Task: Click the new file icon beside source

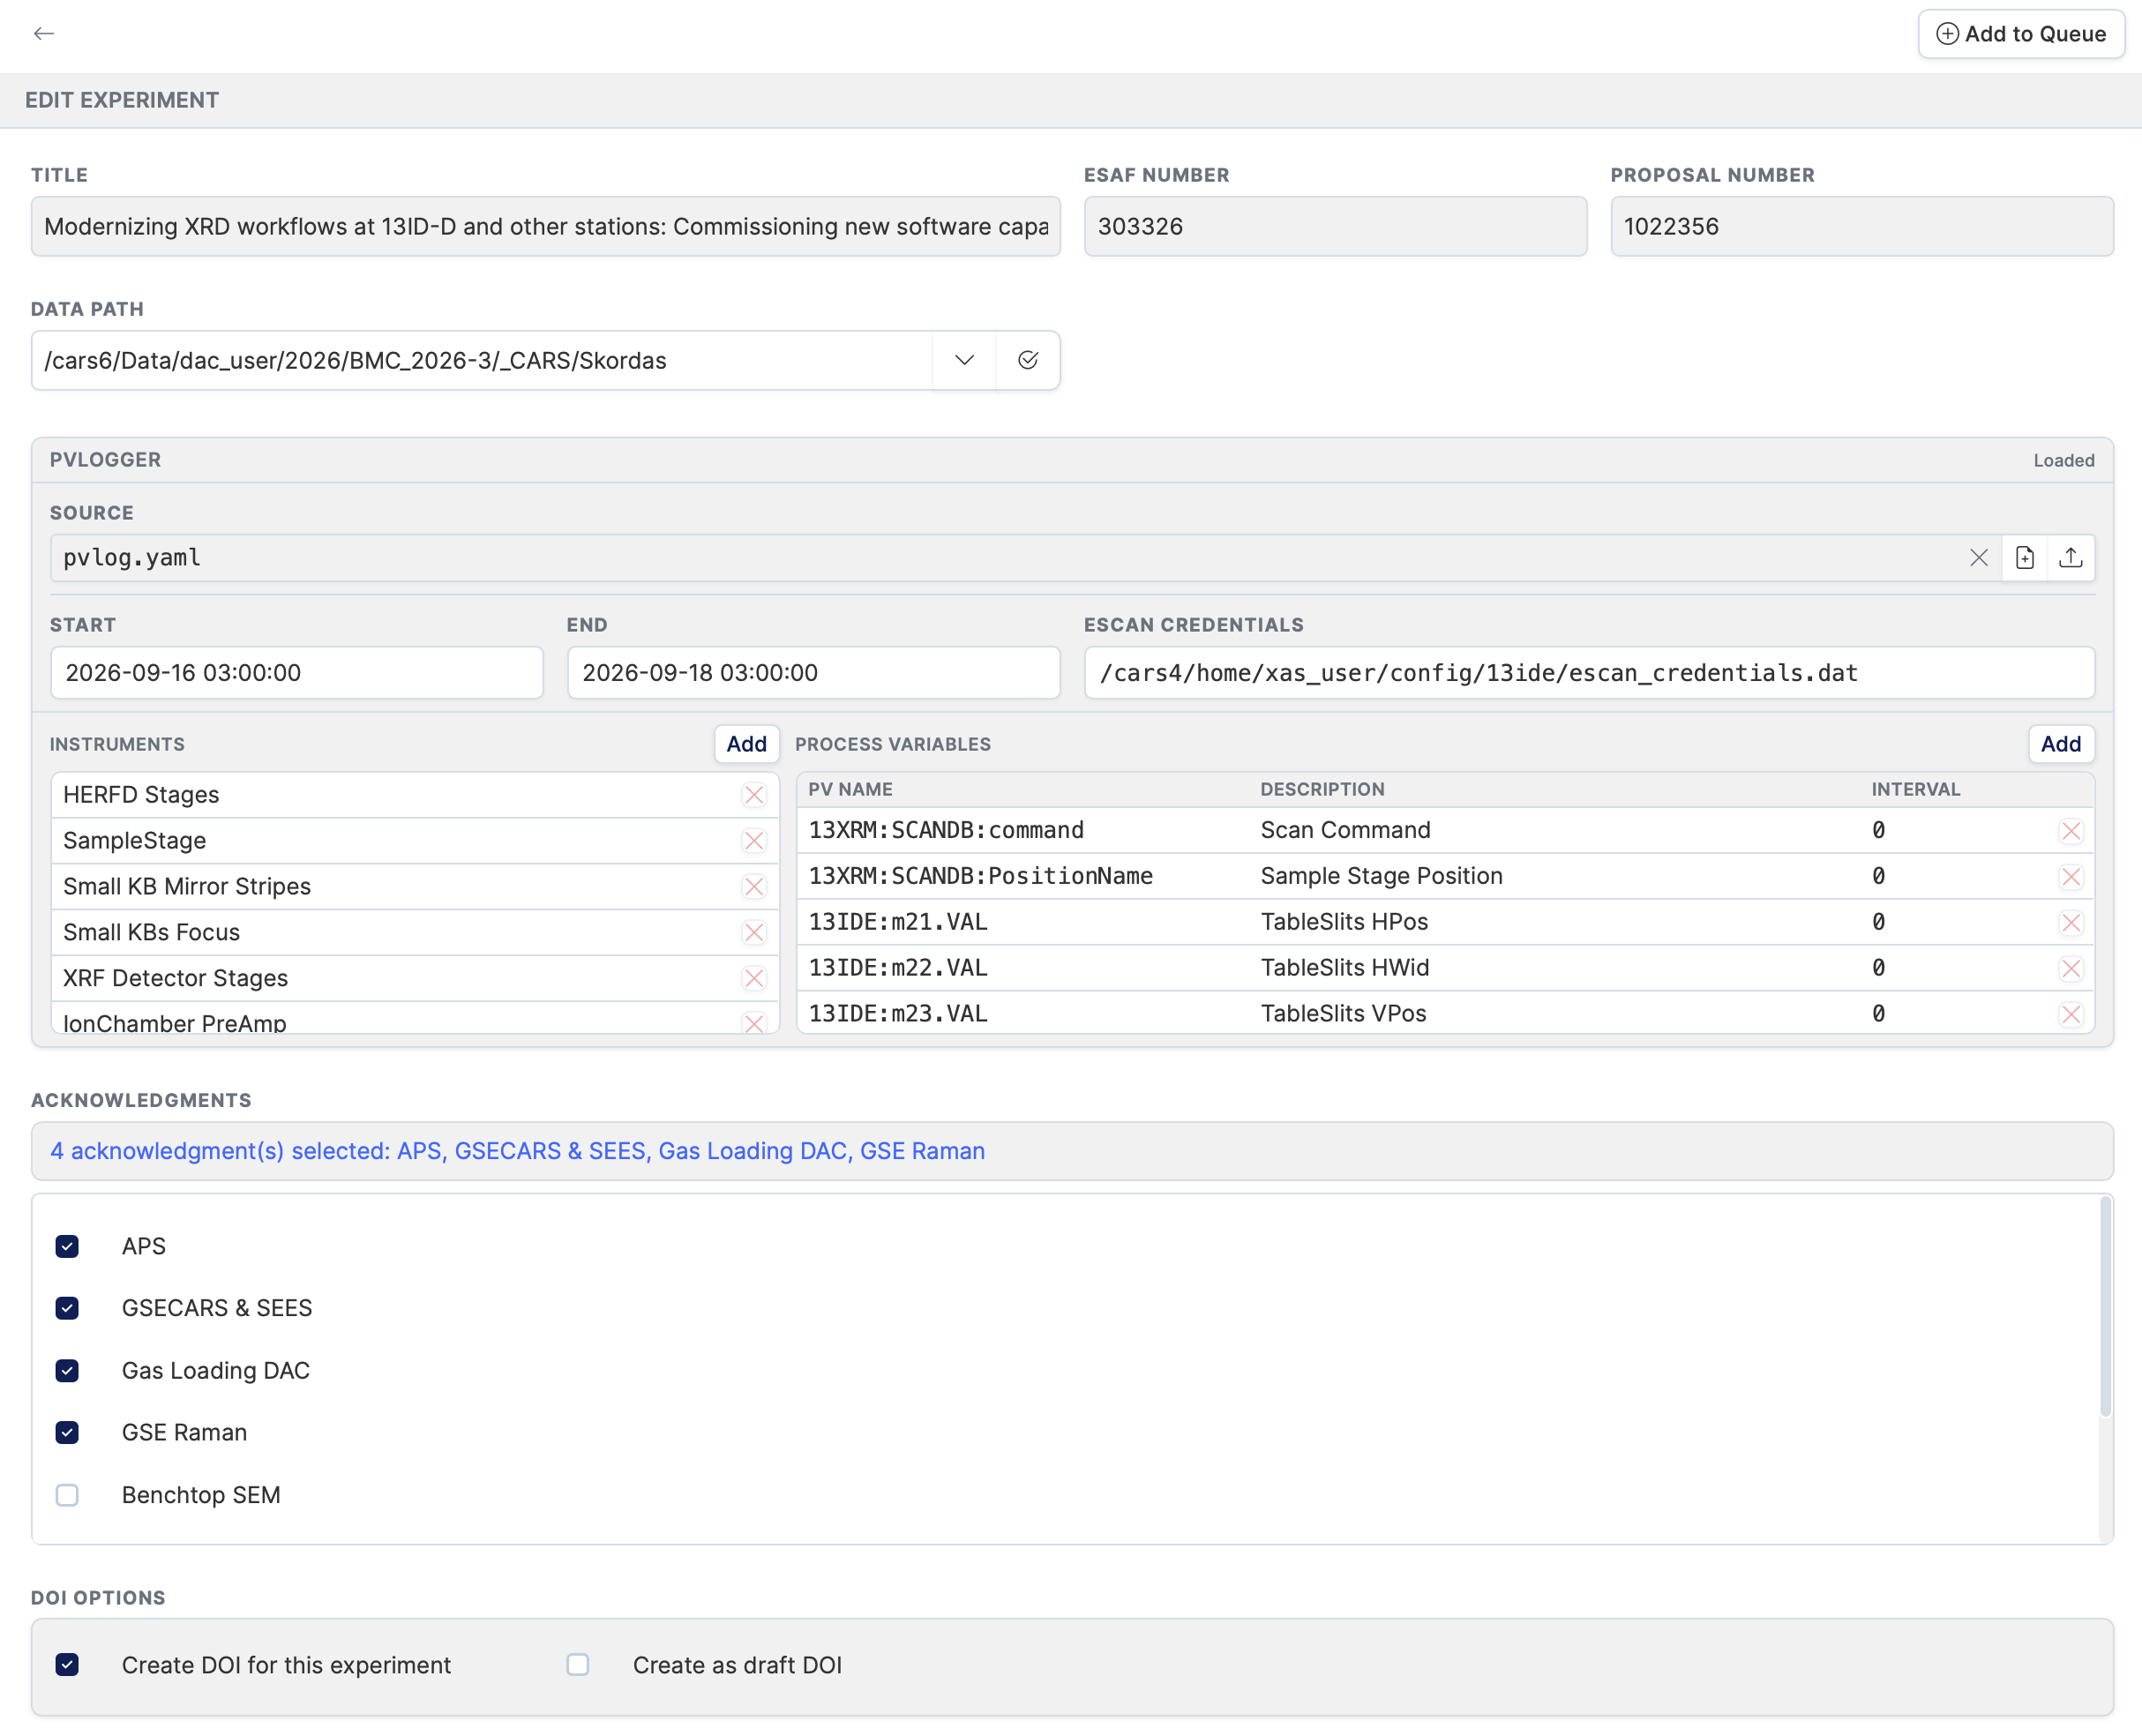Action: (x=2024, y=558)
